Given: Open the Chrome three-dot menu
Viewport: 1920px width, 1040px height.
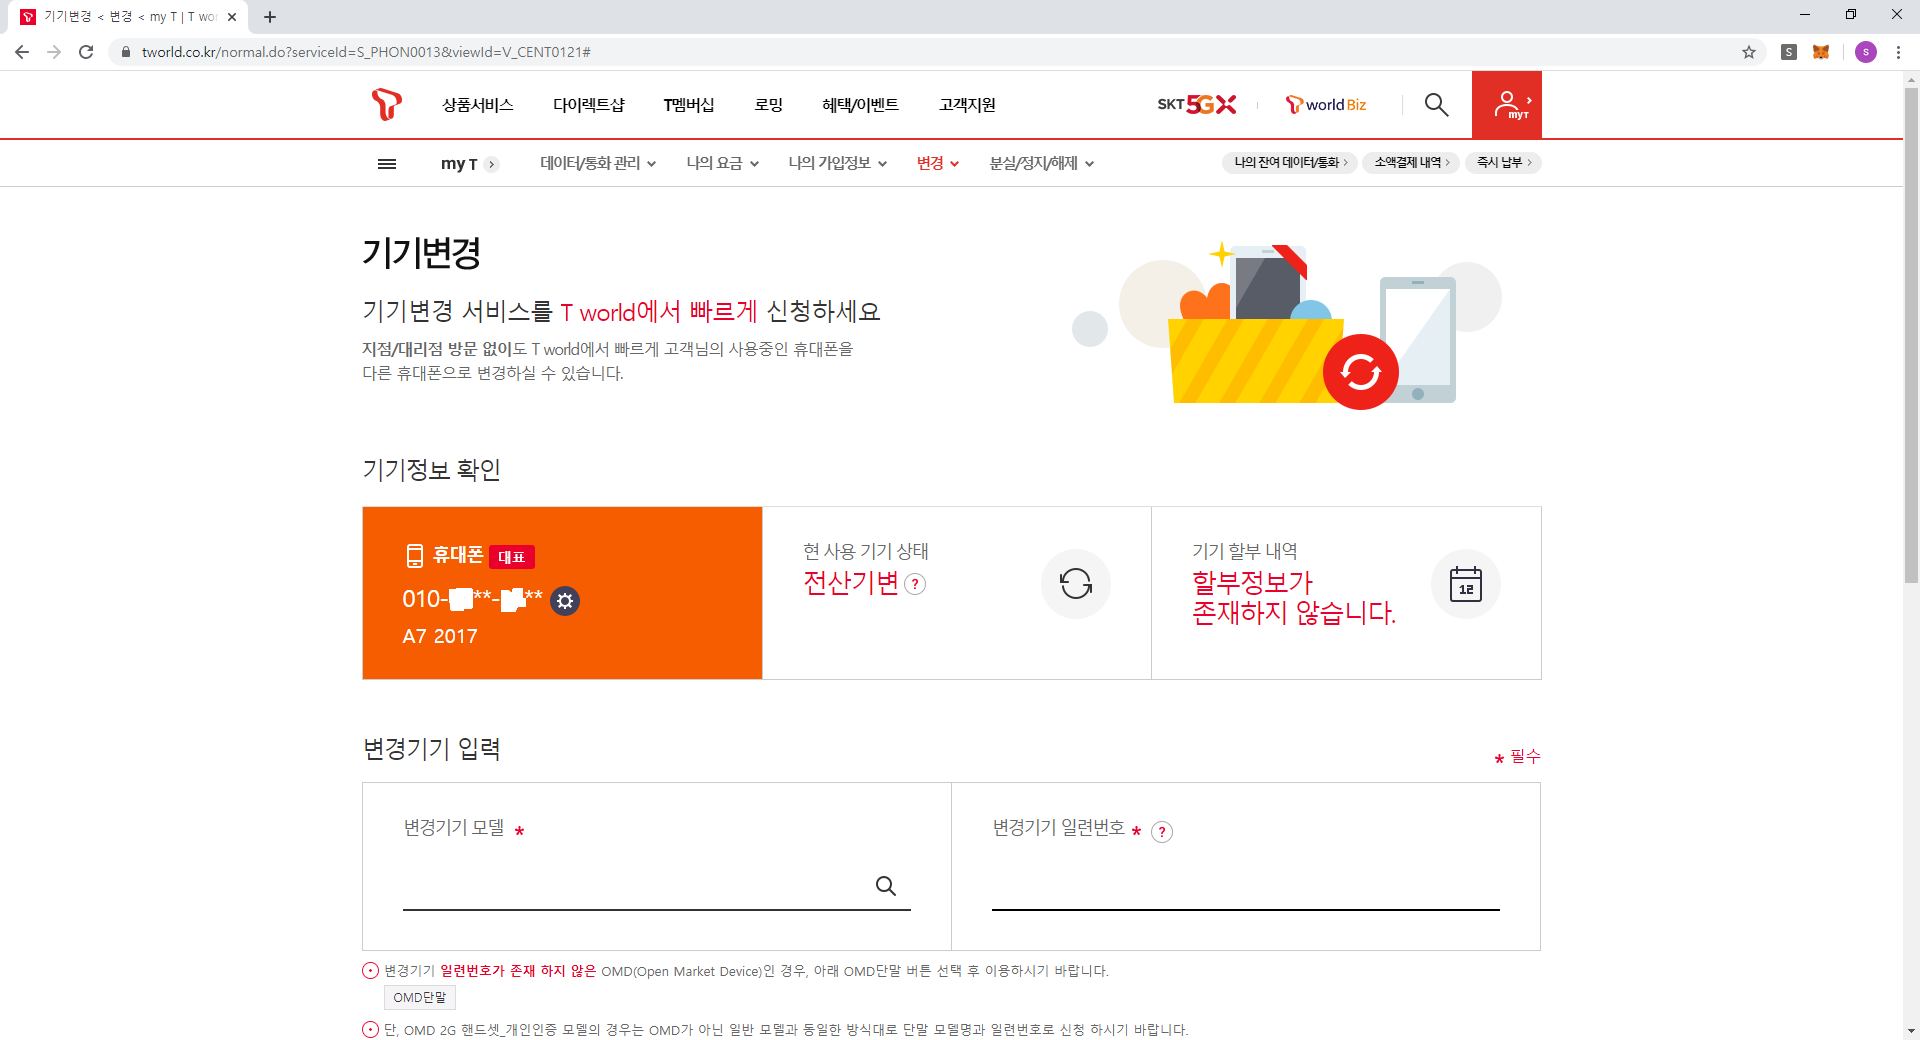Looking at the screenshot, I should pyautogui.click(x=1898, y=52).
